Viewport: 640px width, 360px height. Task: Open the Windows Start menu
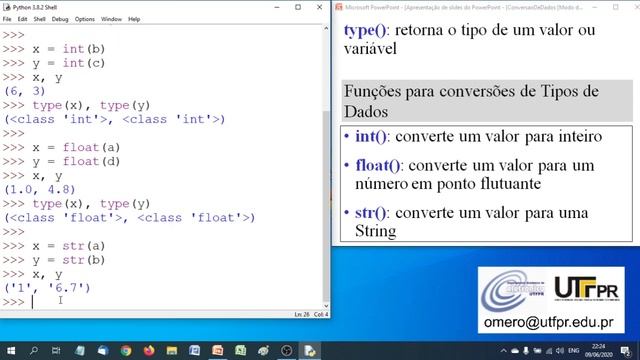tap(11, 351)
